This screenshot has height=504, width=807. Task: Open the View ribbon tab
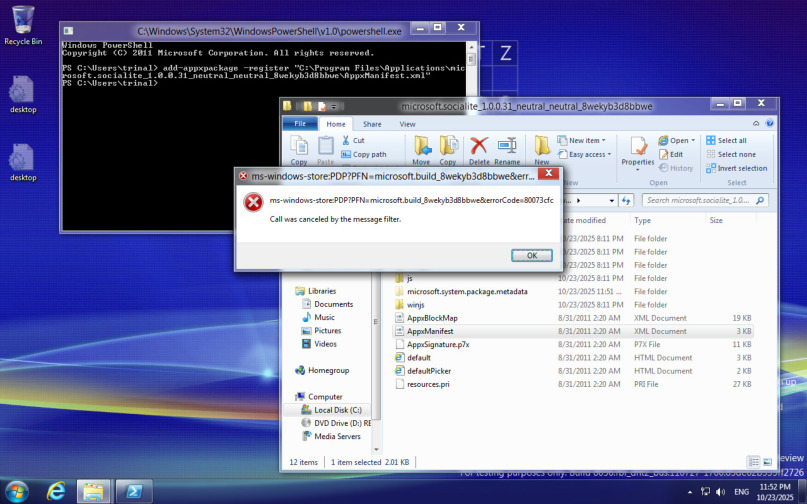407,124
